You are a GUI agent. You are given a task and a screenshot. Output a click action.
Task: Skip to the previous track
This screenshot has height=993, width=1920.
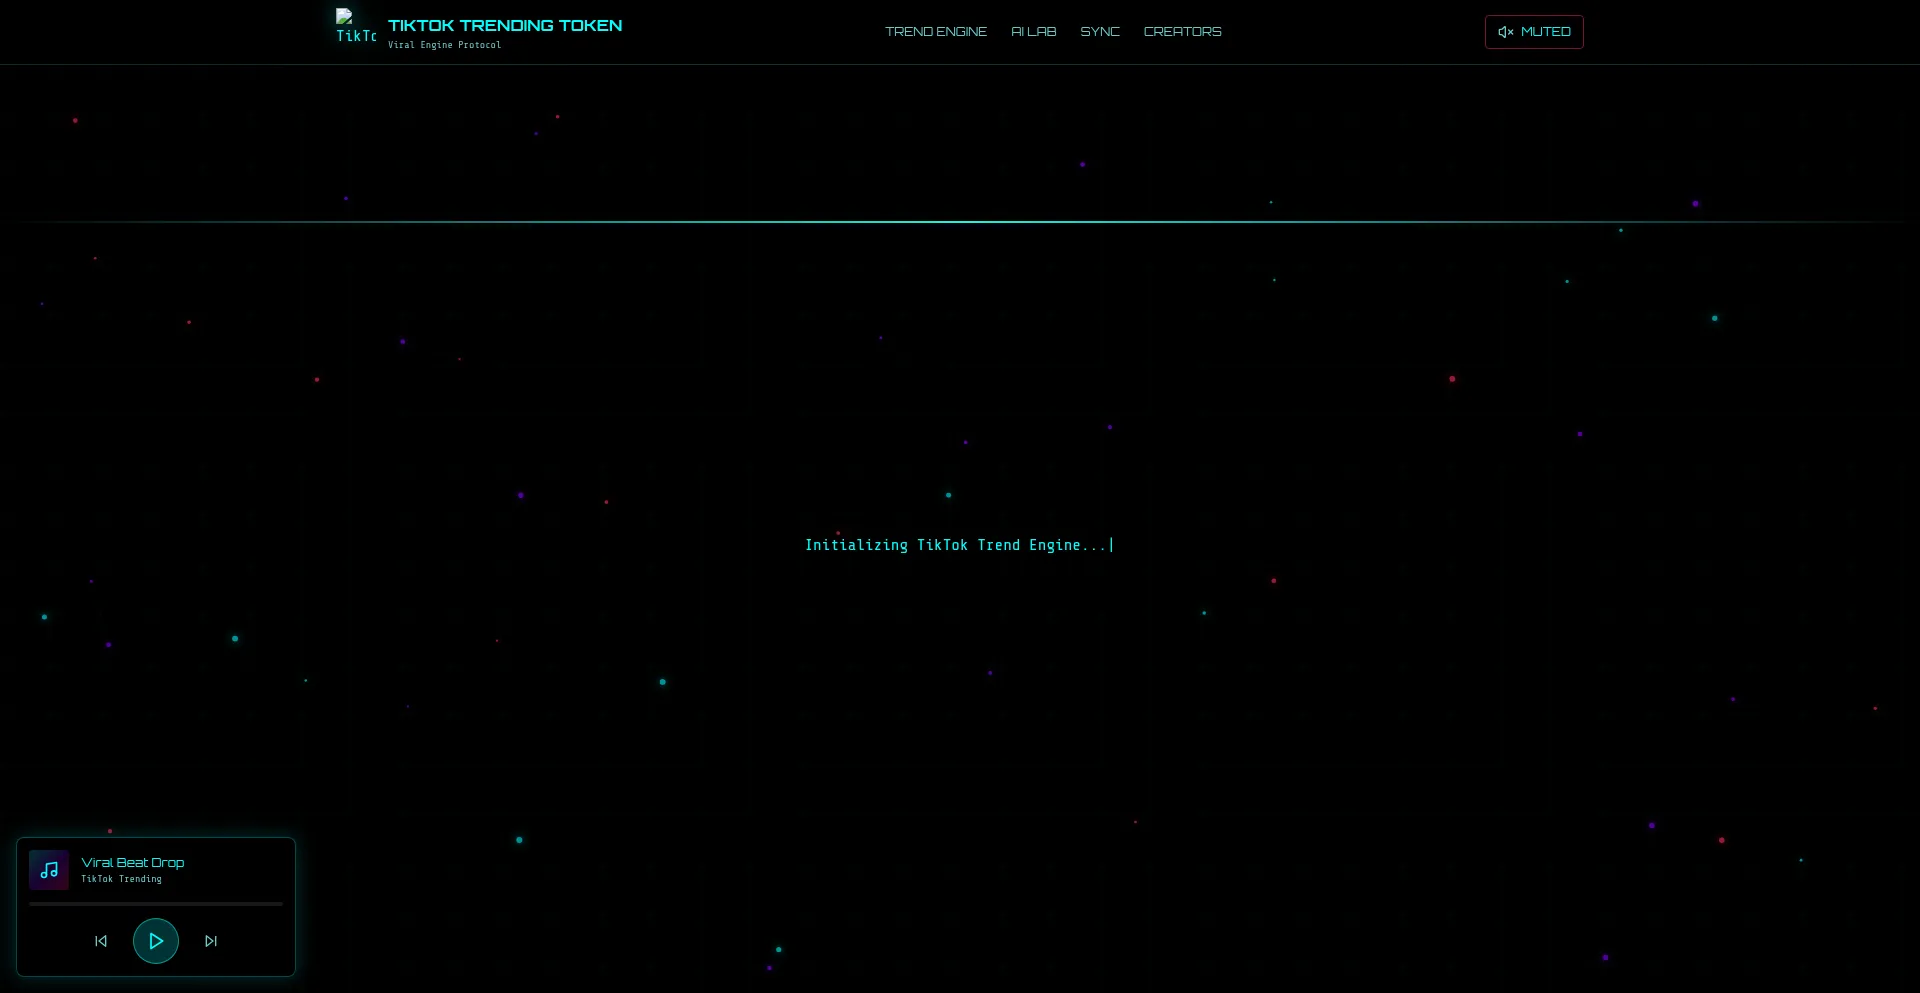[x=101, y=941]
